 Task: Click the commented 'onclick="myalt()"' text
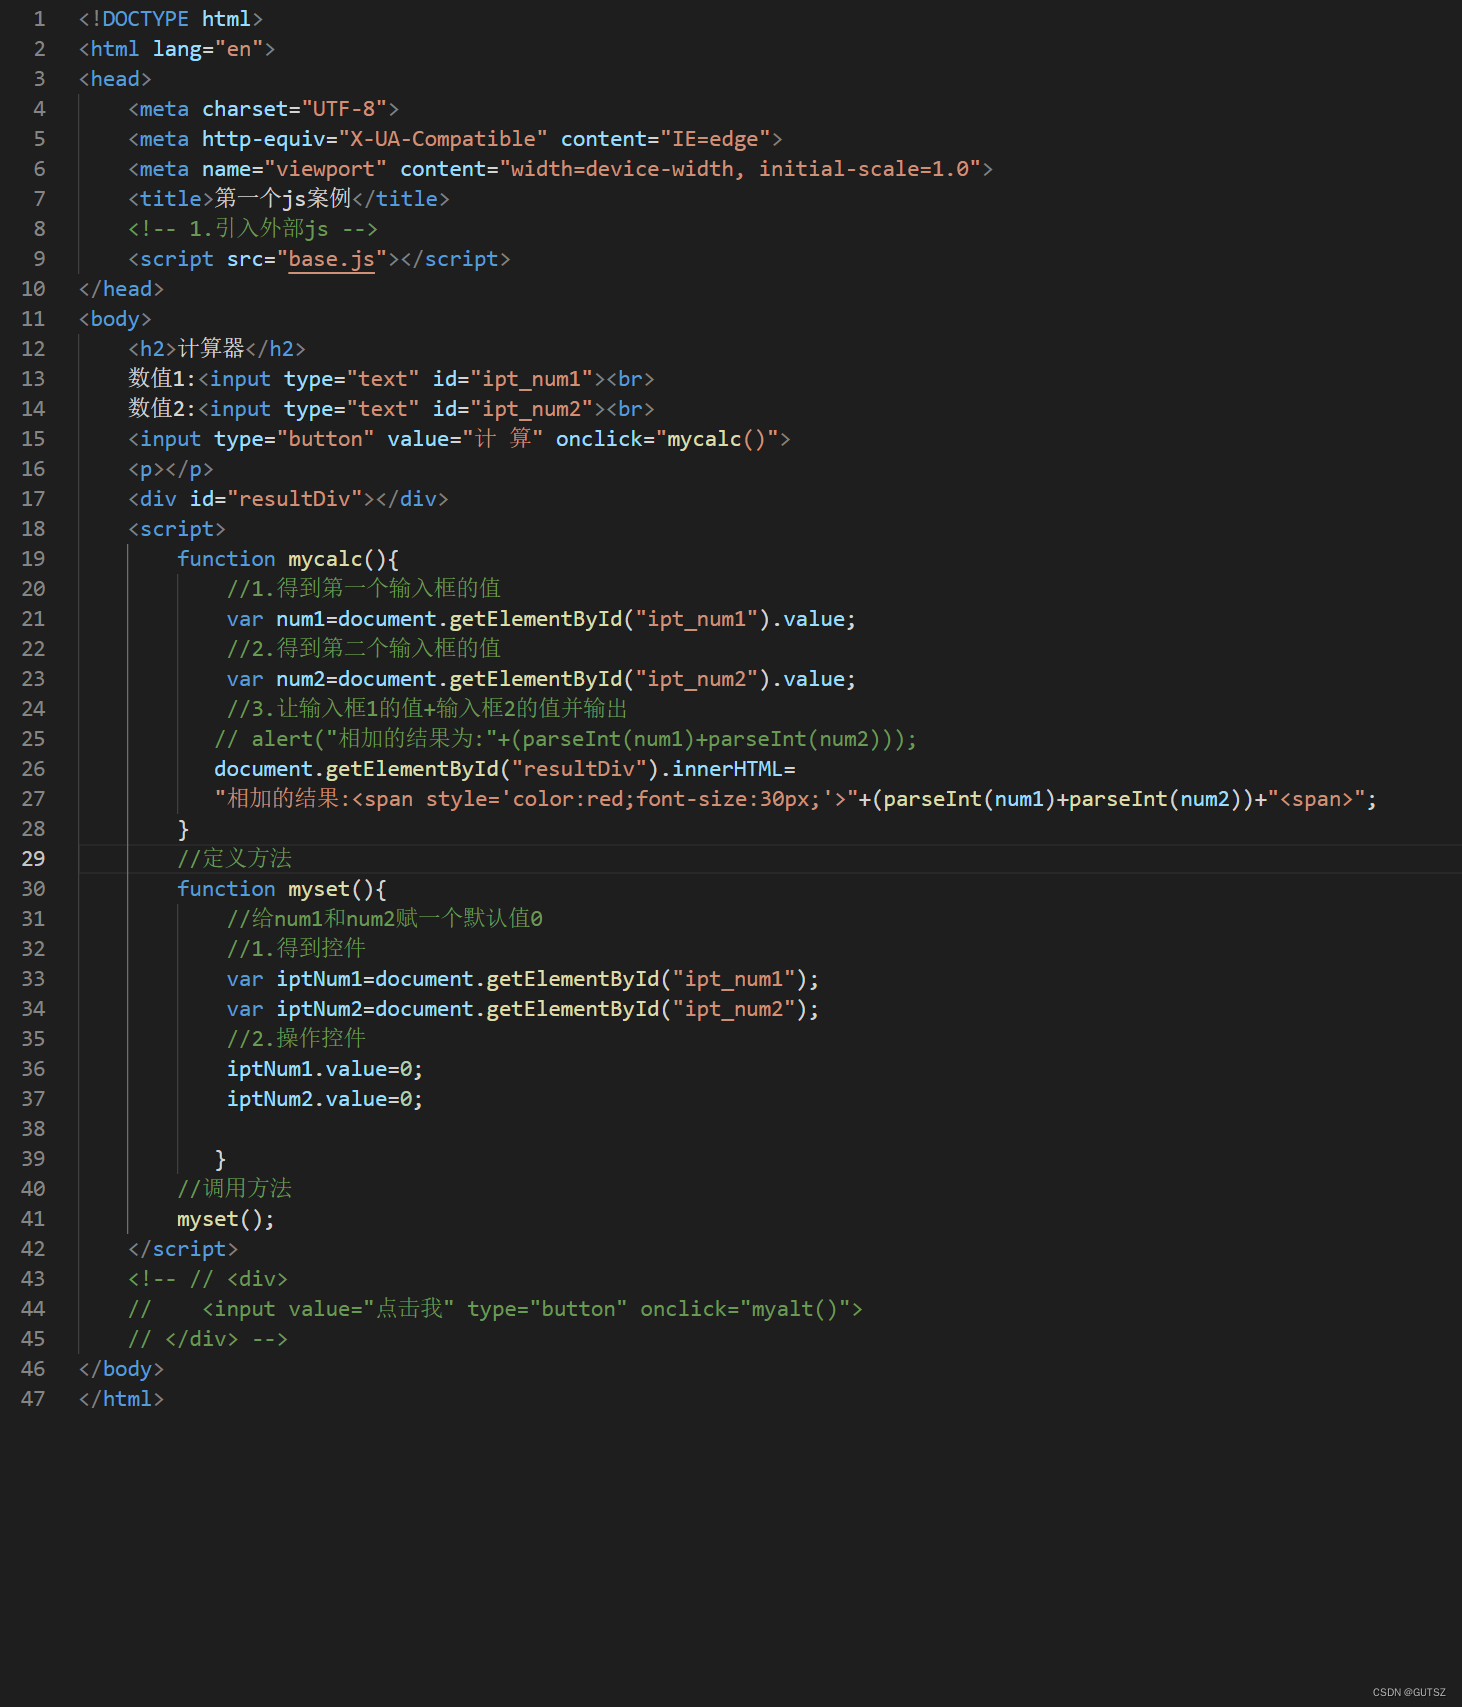[x=746, y=1309]
